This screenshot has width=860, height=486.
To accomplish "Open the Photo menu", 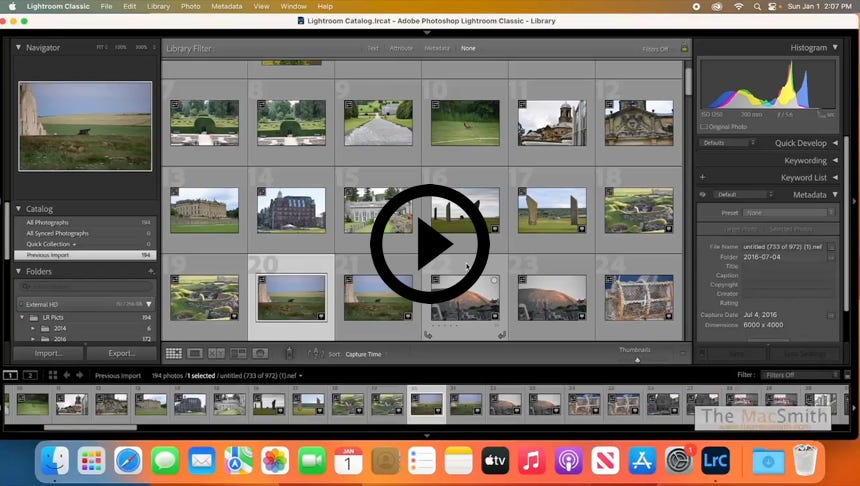I will click(x=190, y=7).
